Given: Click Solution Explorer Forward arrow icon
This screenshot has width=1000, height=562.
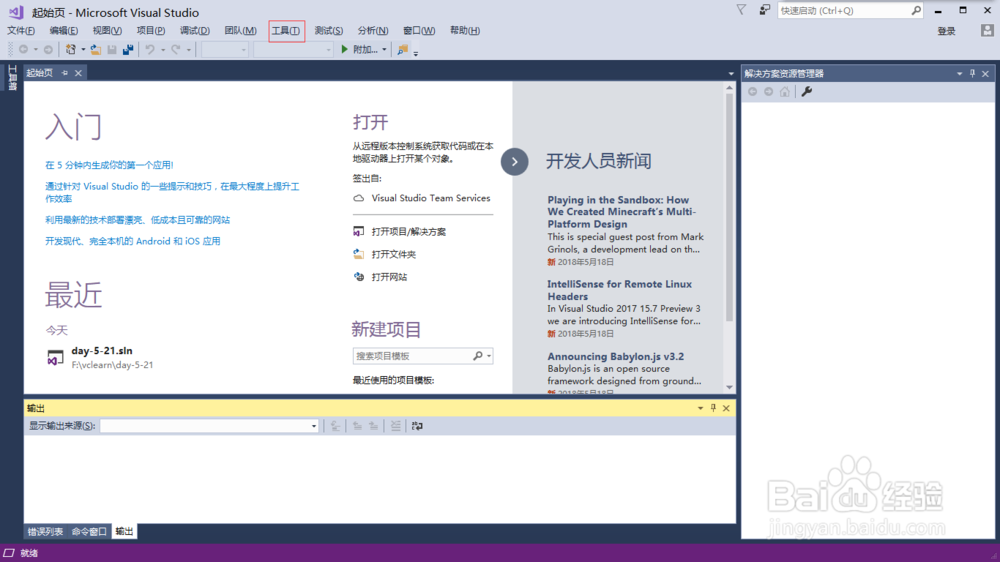Looking at the screenshot, I should coord(768,92).
